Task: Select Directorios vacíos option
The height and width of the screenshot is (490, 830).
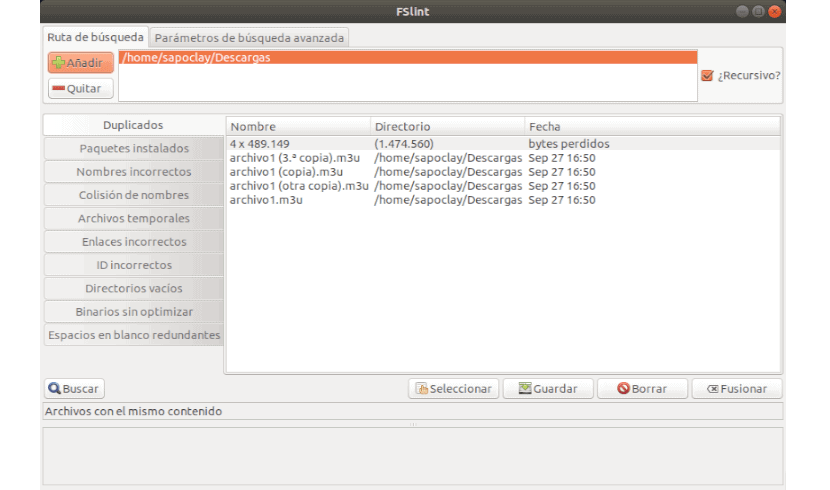Action: [134, 288]
